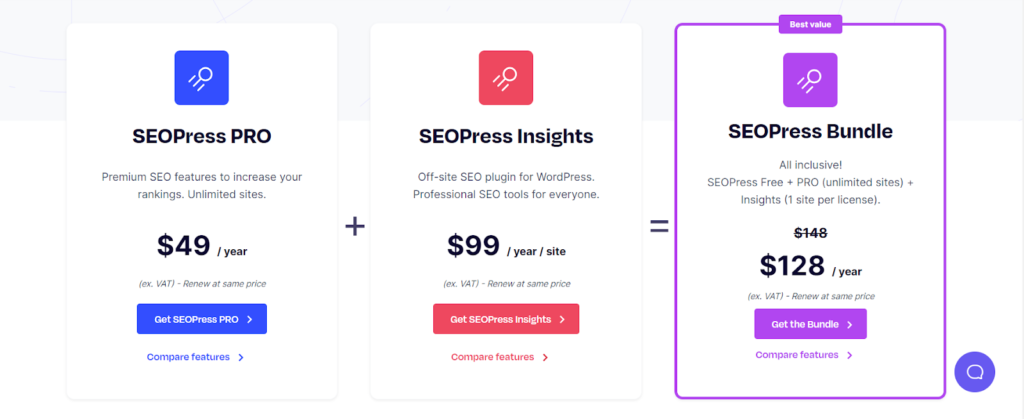This screenshot has width=1024, height=419.
Task: Click the SEOPress Insights heading
Action: tap(505, 136)
